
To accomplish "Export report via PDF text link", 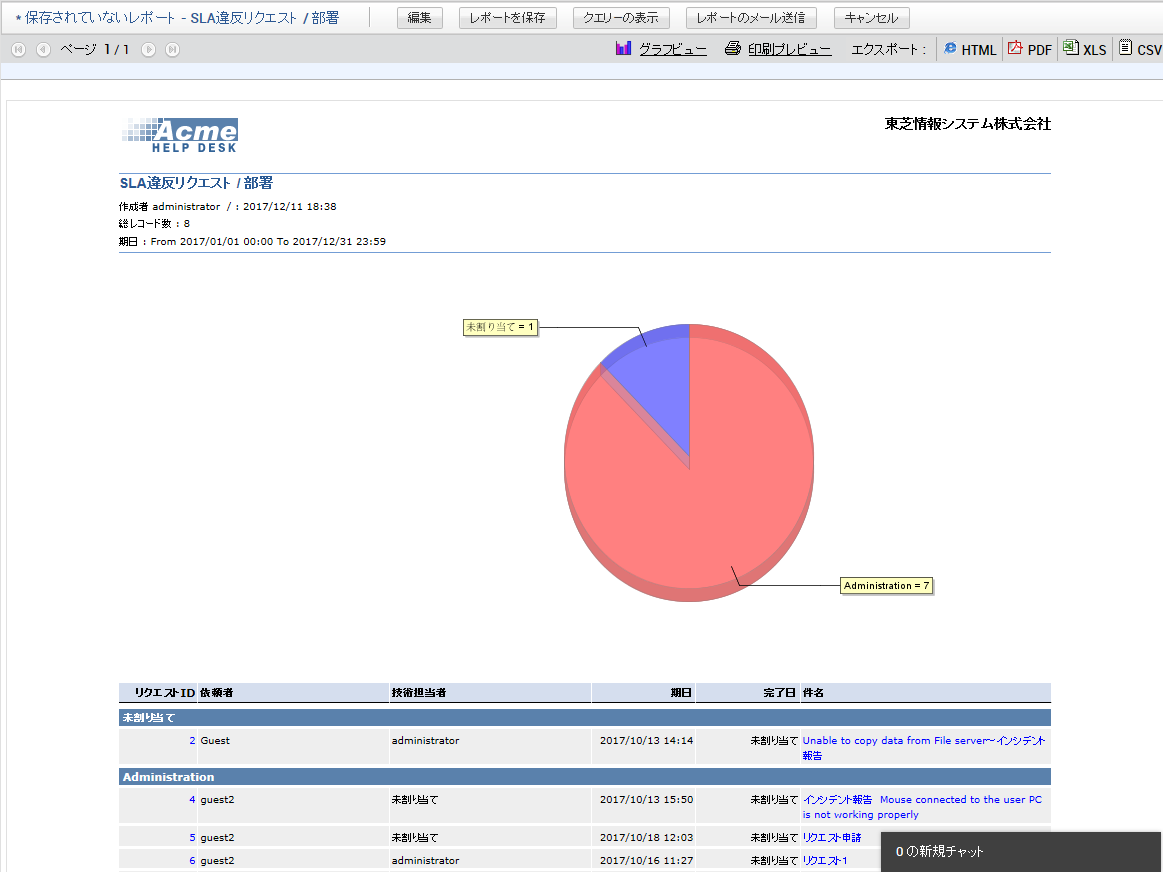I will [1039, 50].
